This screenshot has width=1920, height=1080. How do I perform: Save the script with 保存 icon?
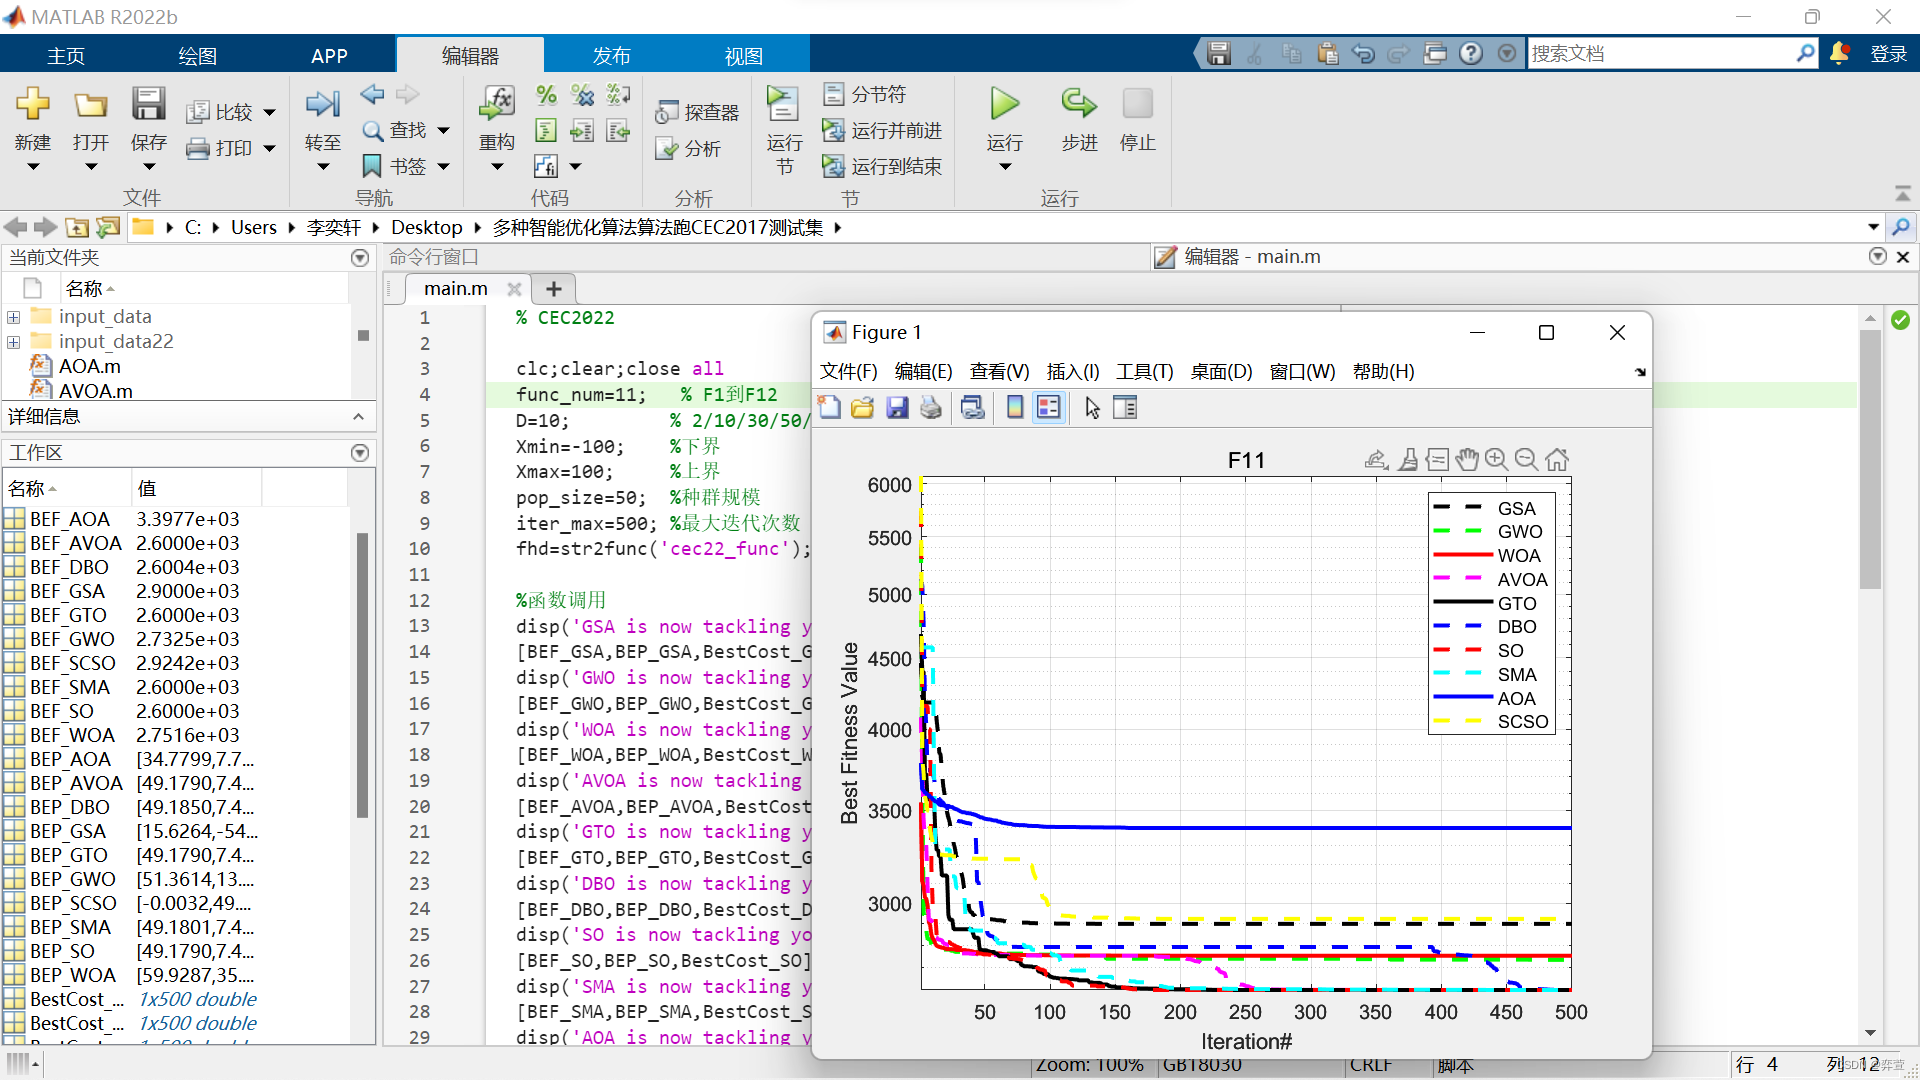(148, 104)
